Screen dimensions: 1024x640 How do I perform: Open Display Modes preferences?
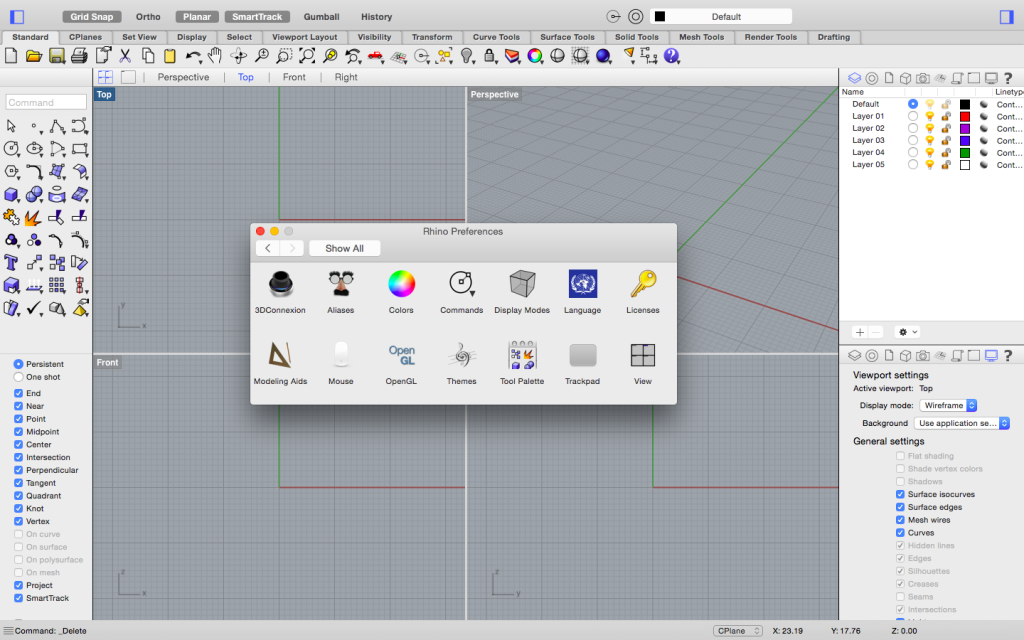click(522, 291)
